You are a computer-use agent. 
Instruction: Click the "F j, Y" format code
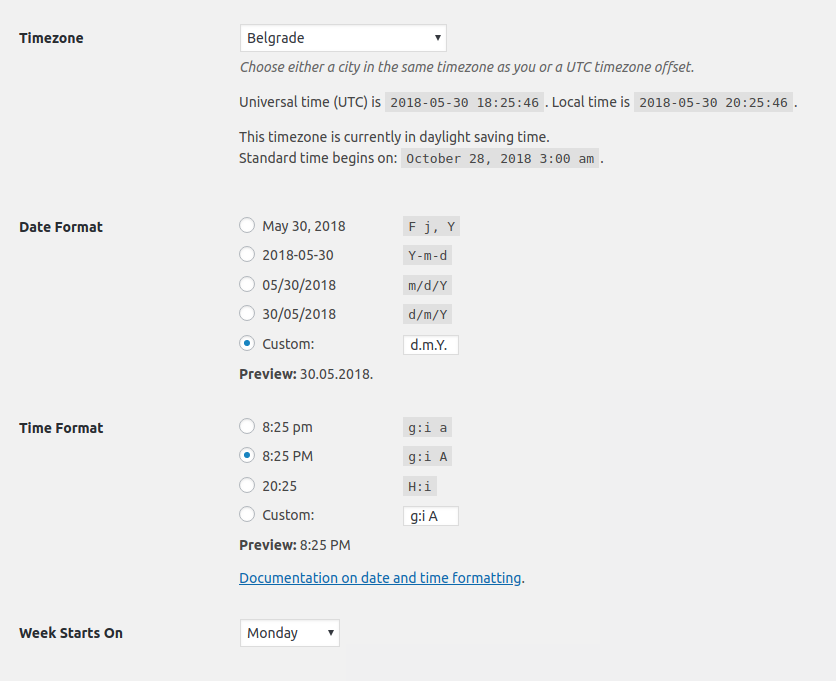point(431,226)
